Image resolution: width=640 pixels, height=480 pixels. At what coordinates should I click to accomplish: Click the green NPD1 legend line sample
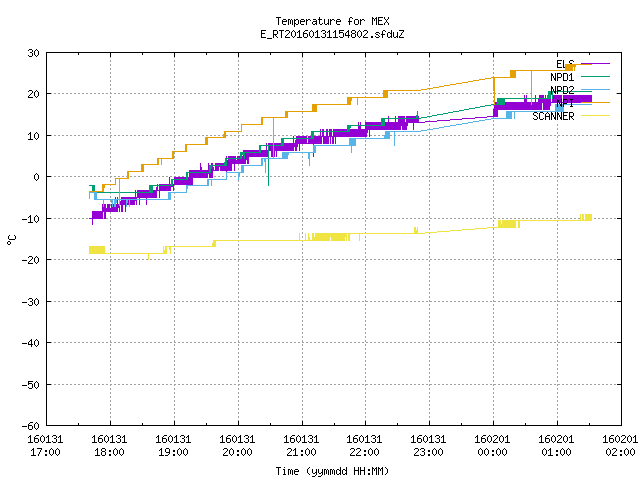click(x=595, y=76)
